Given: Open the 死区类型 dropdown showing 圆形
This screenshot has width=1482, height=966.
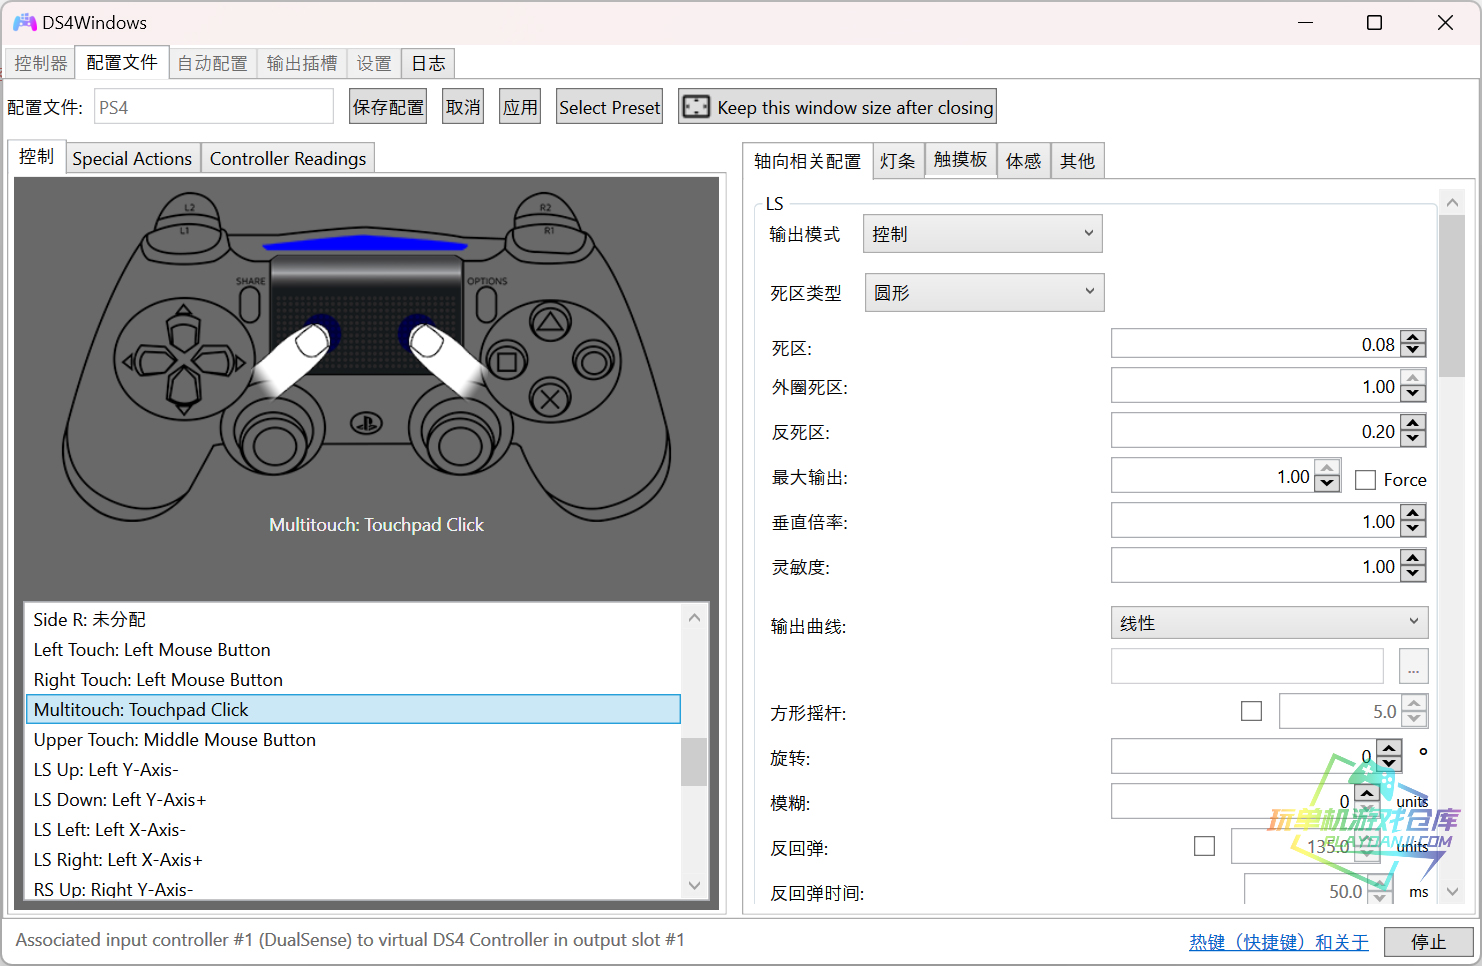Looking at the screenshot, I should [x=984, y=292].
